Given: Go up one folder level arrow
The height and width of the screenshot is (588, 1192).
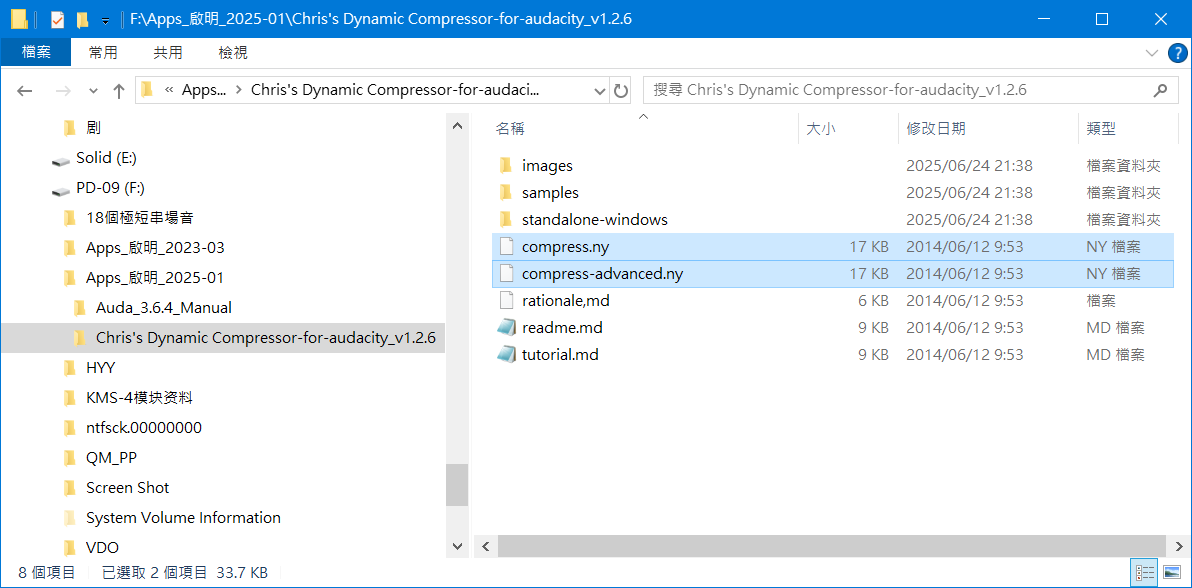Looking at the screenshot, I should [119, 91].
